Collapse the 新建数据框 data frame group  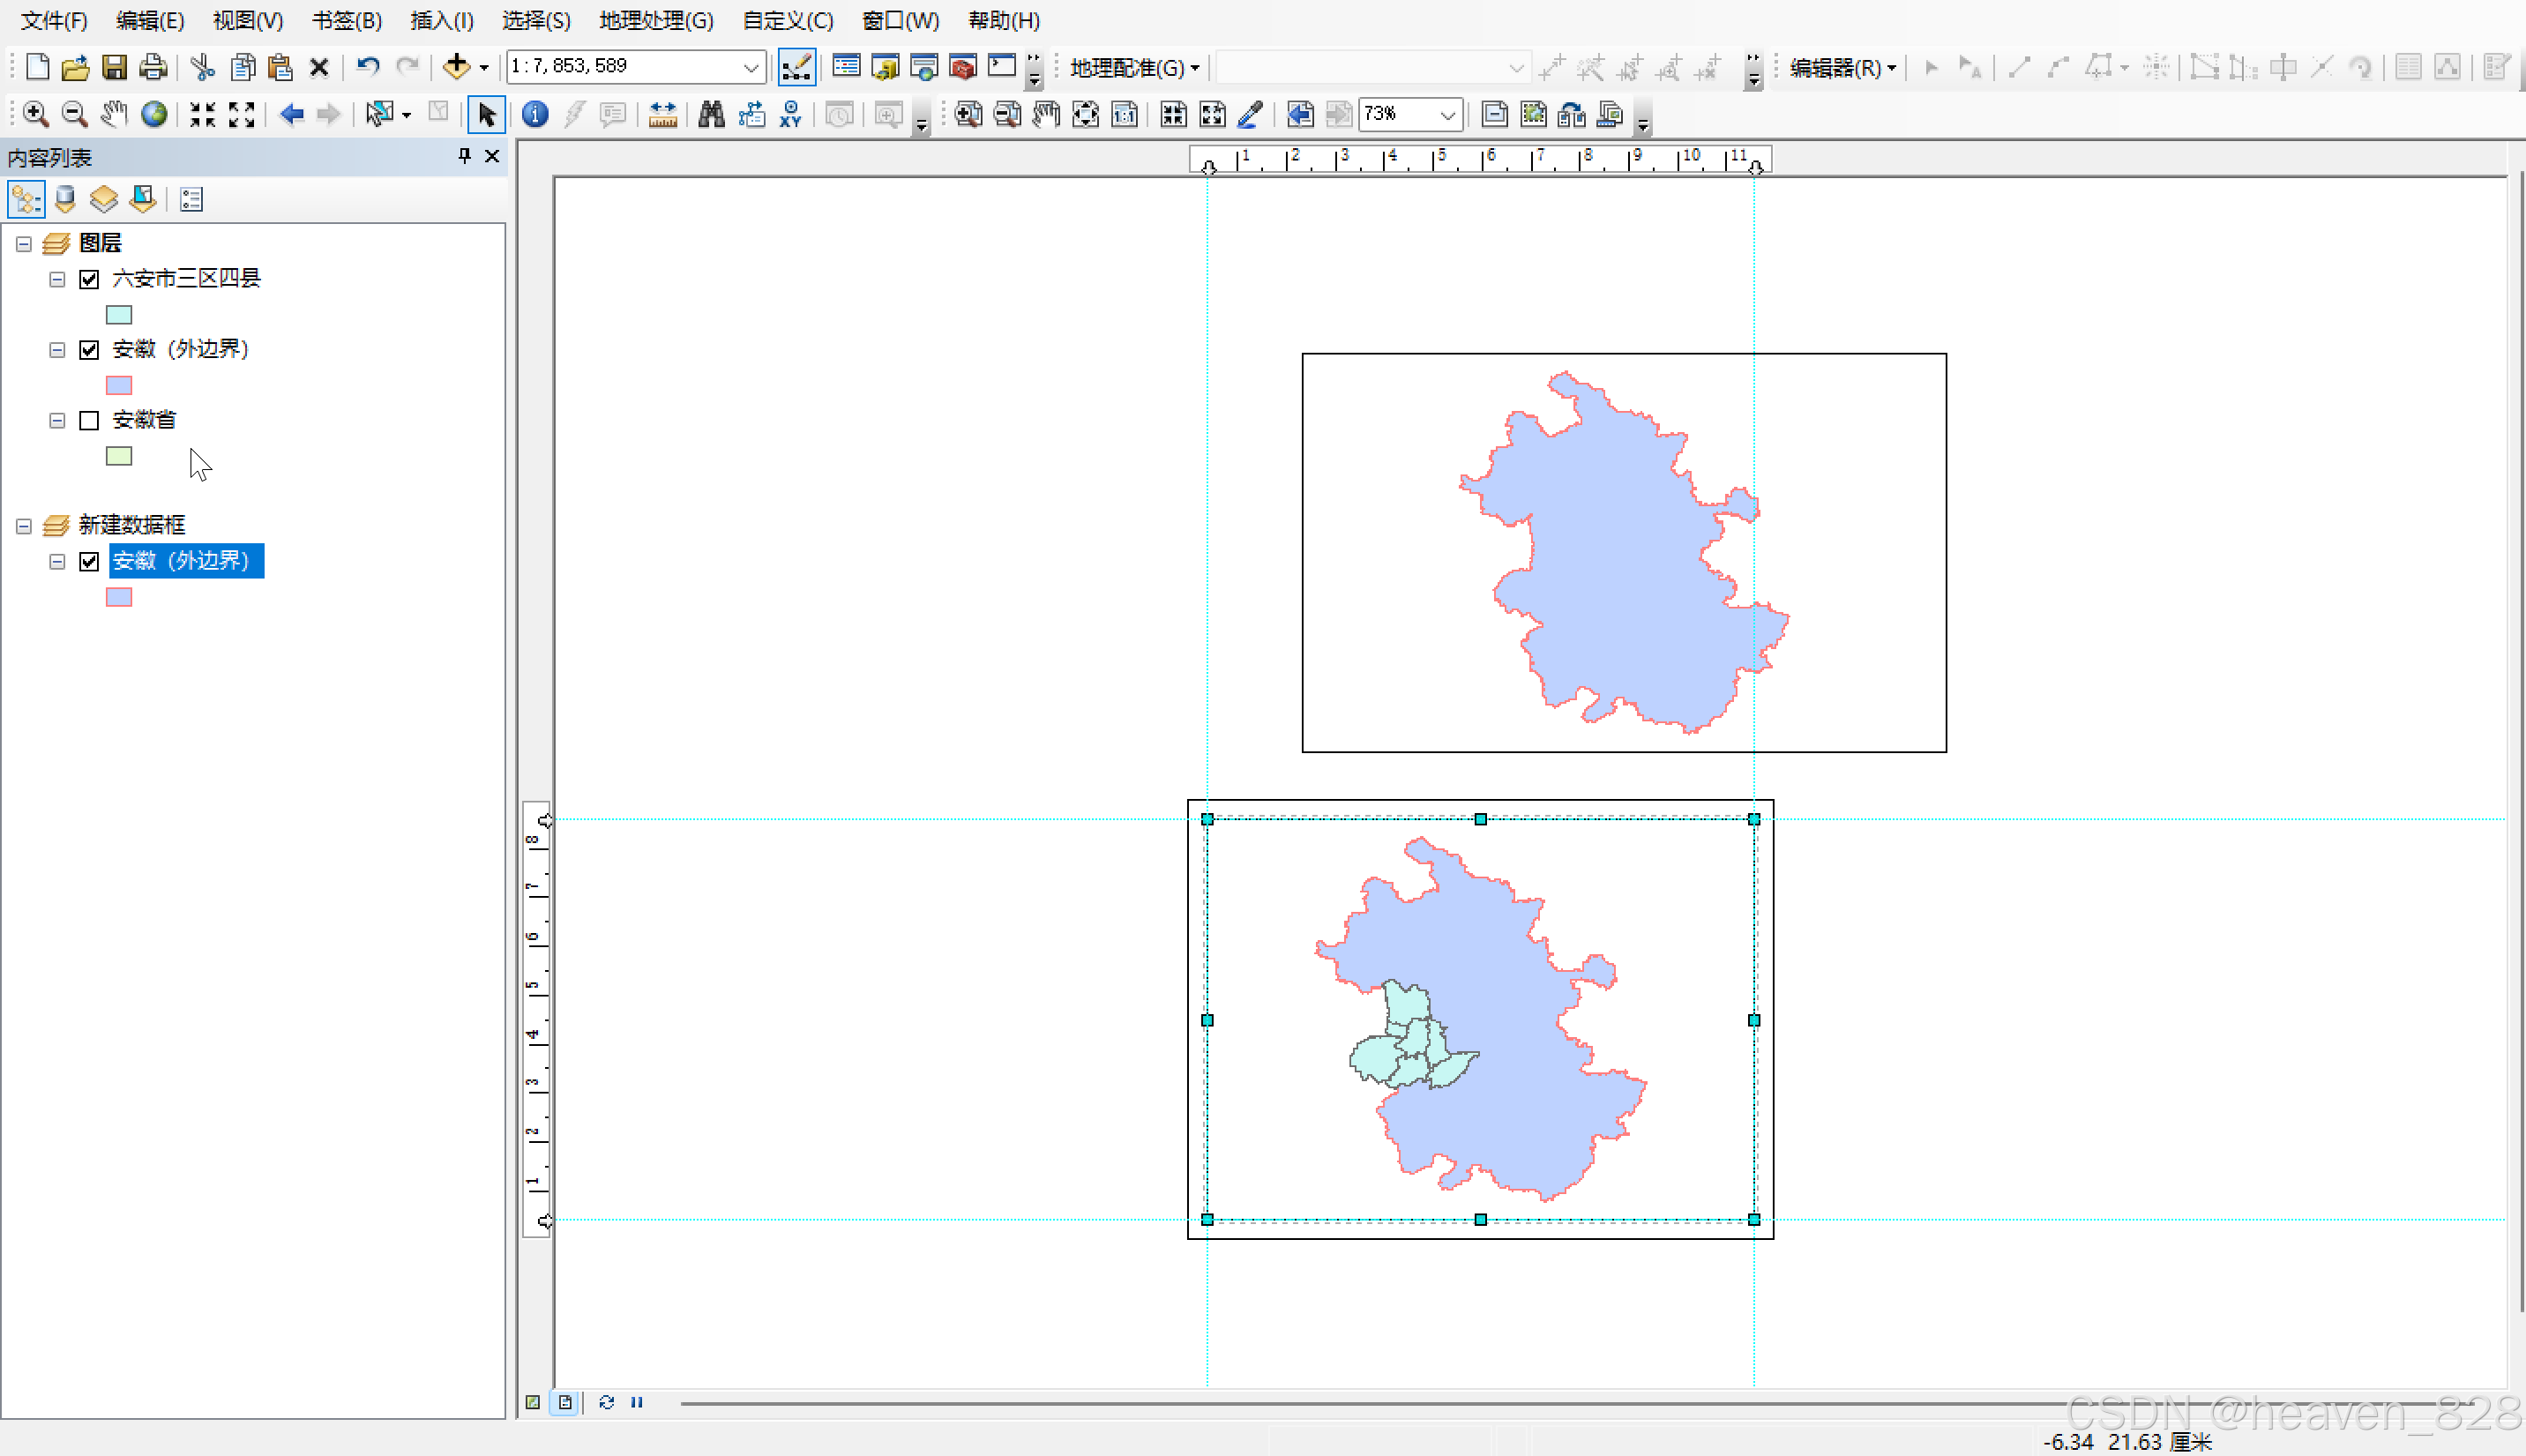pyautogui.click(x=24, y=526)
